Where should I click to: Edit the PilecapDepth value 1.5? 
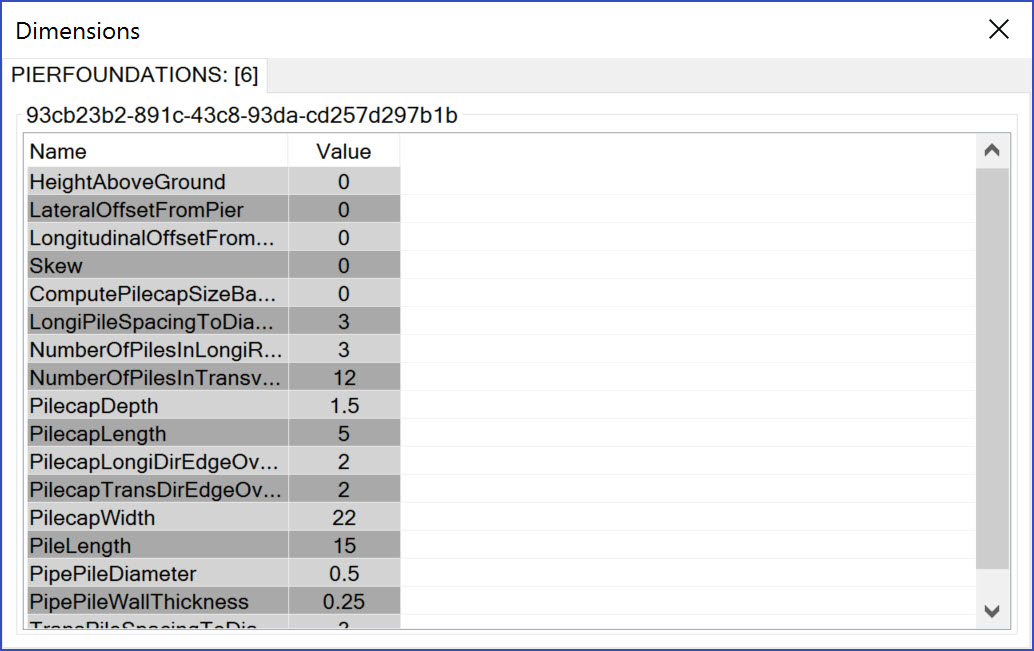tap(344, 406)
